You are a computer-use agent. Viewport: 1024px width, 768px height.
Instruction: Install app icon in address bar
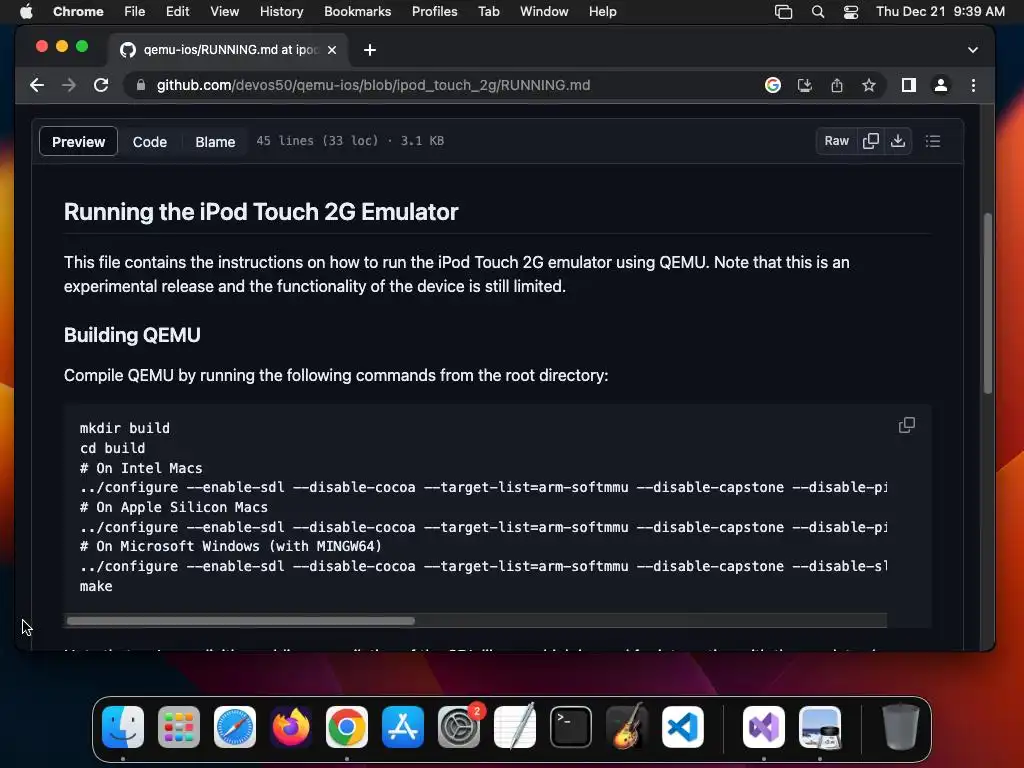point(805,86)
